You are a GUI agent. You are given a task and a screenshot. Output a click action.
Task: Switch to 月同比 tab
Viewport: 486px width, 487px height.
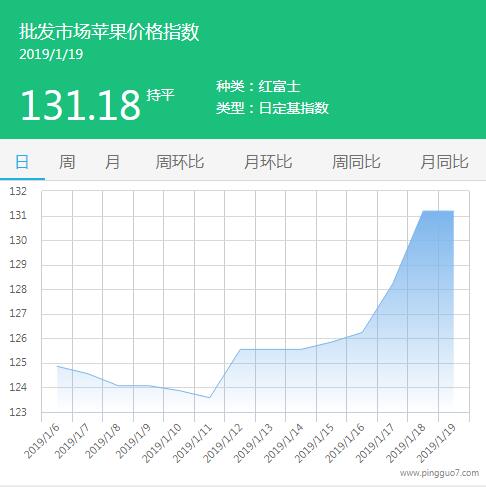(445, 162)
